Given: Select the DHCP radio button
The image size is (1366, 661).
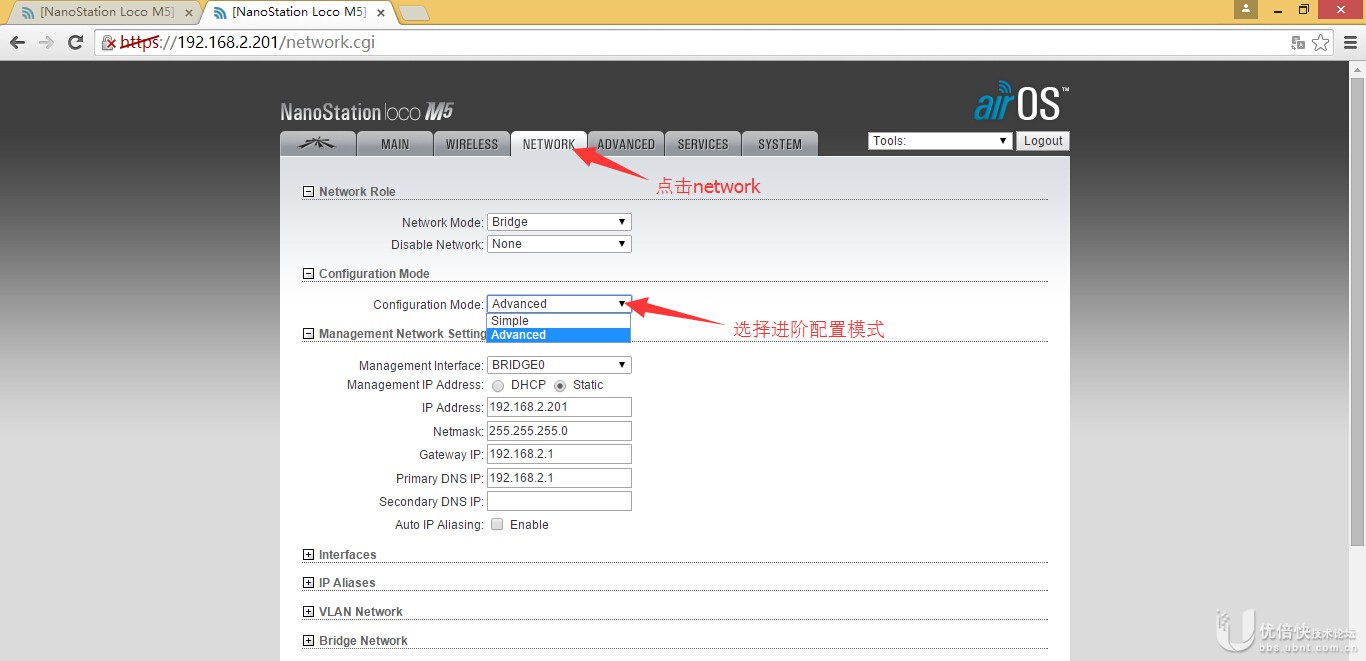Looking at the screenshot, I should click(x=498, y=386).
